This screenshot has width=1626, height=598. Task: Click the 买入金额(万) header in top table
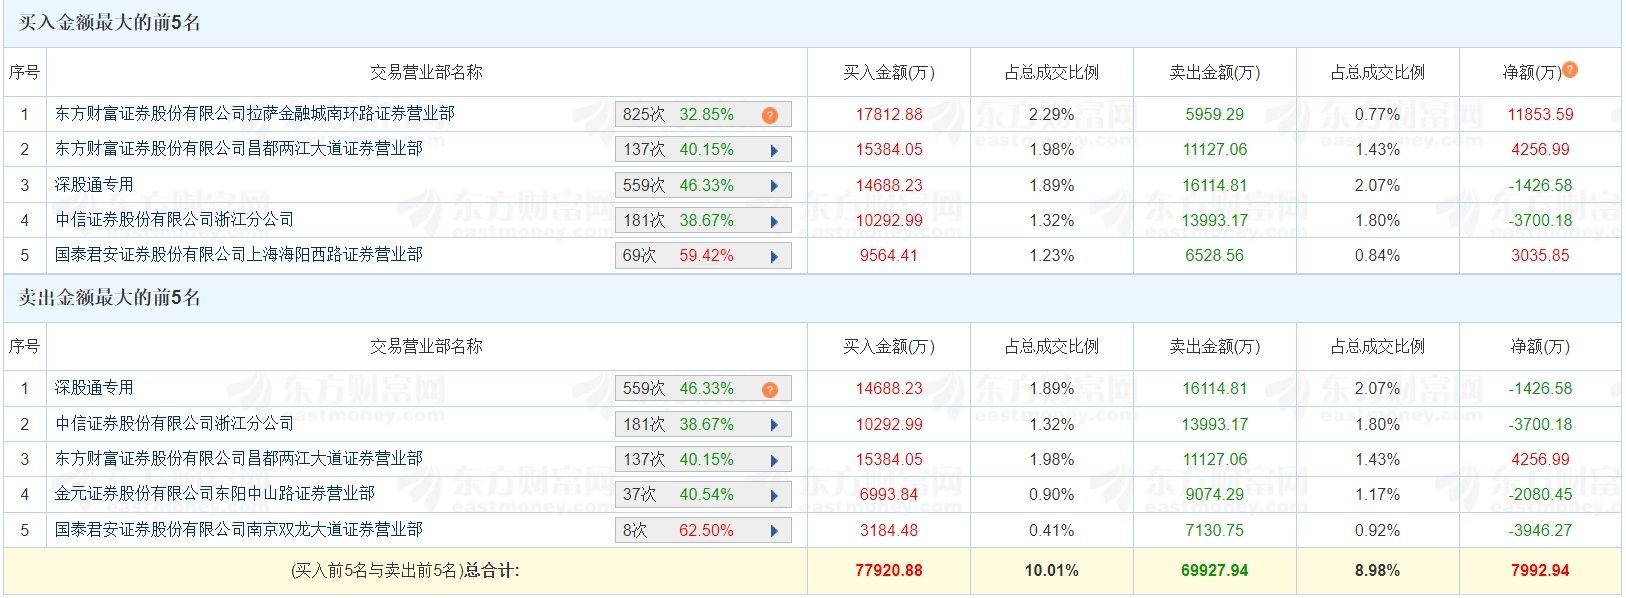[x=889, y=72]
